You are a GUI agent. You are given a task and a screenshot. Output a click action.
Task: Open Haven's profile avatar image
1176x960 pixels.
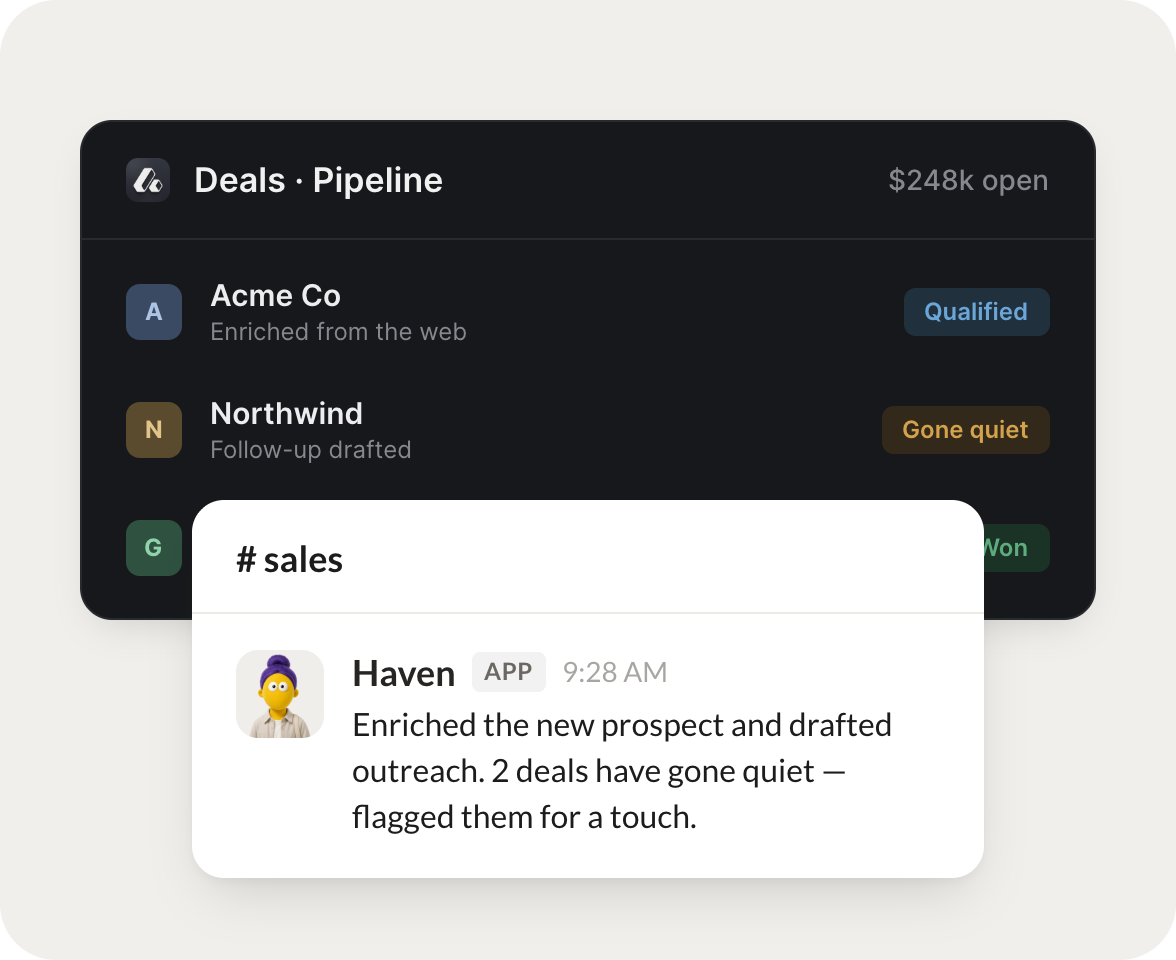[x=280, y=694]
